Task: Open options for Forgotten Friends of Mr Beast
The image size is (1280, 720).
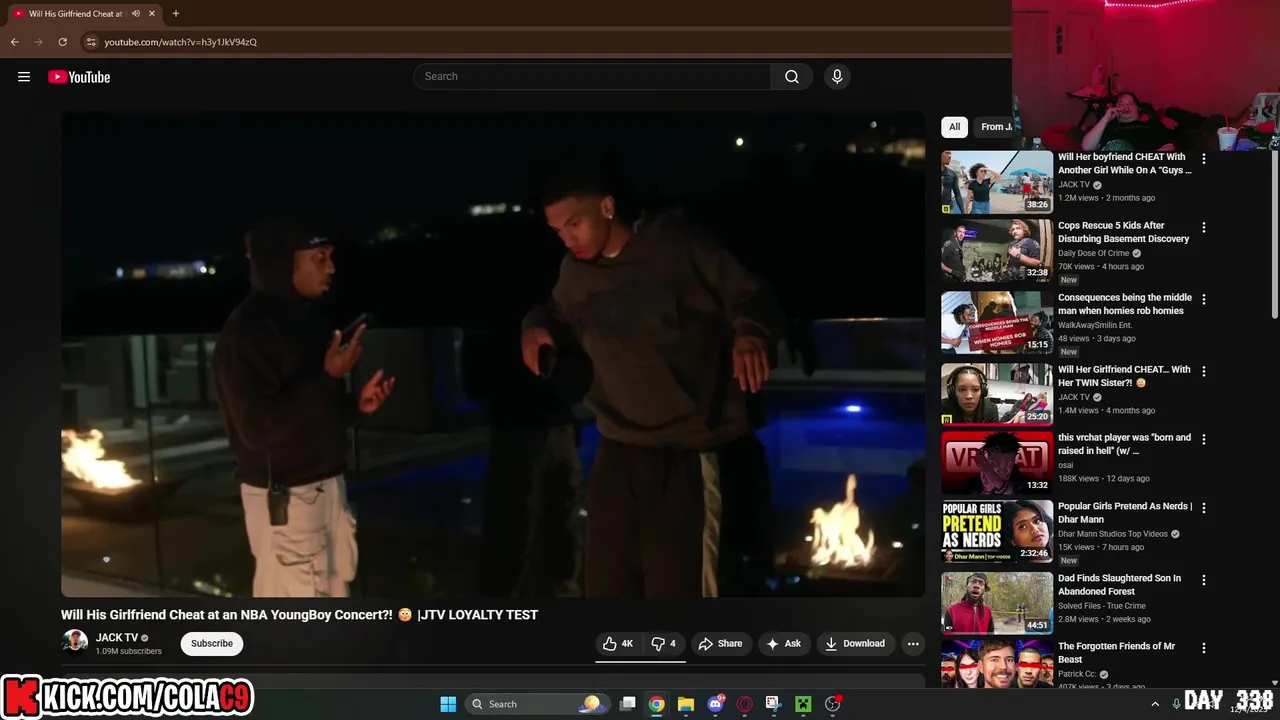Action: coord(1204,648)
